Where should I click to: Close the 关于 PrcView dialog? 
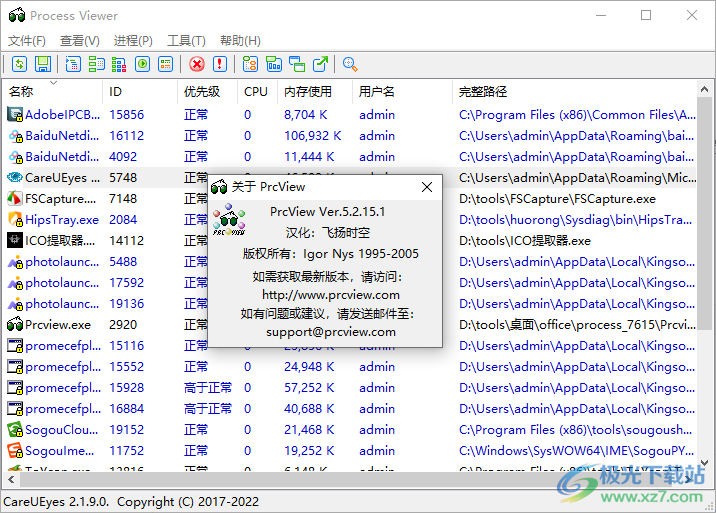coord(427,187)
